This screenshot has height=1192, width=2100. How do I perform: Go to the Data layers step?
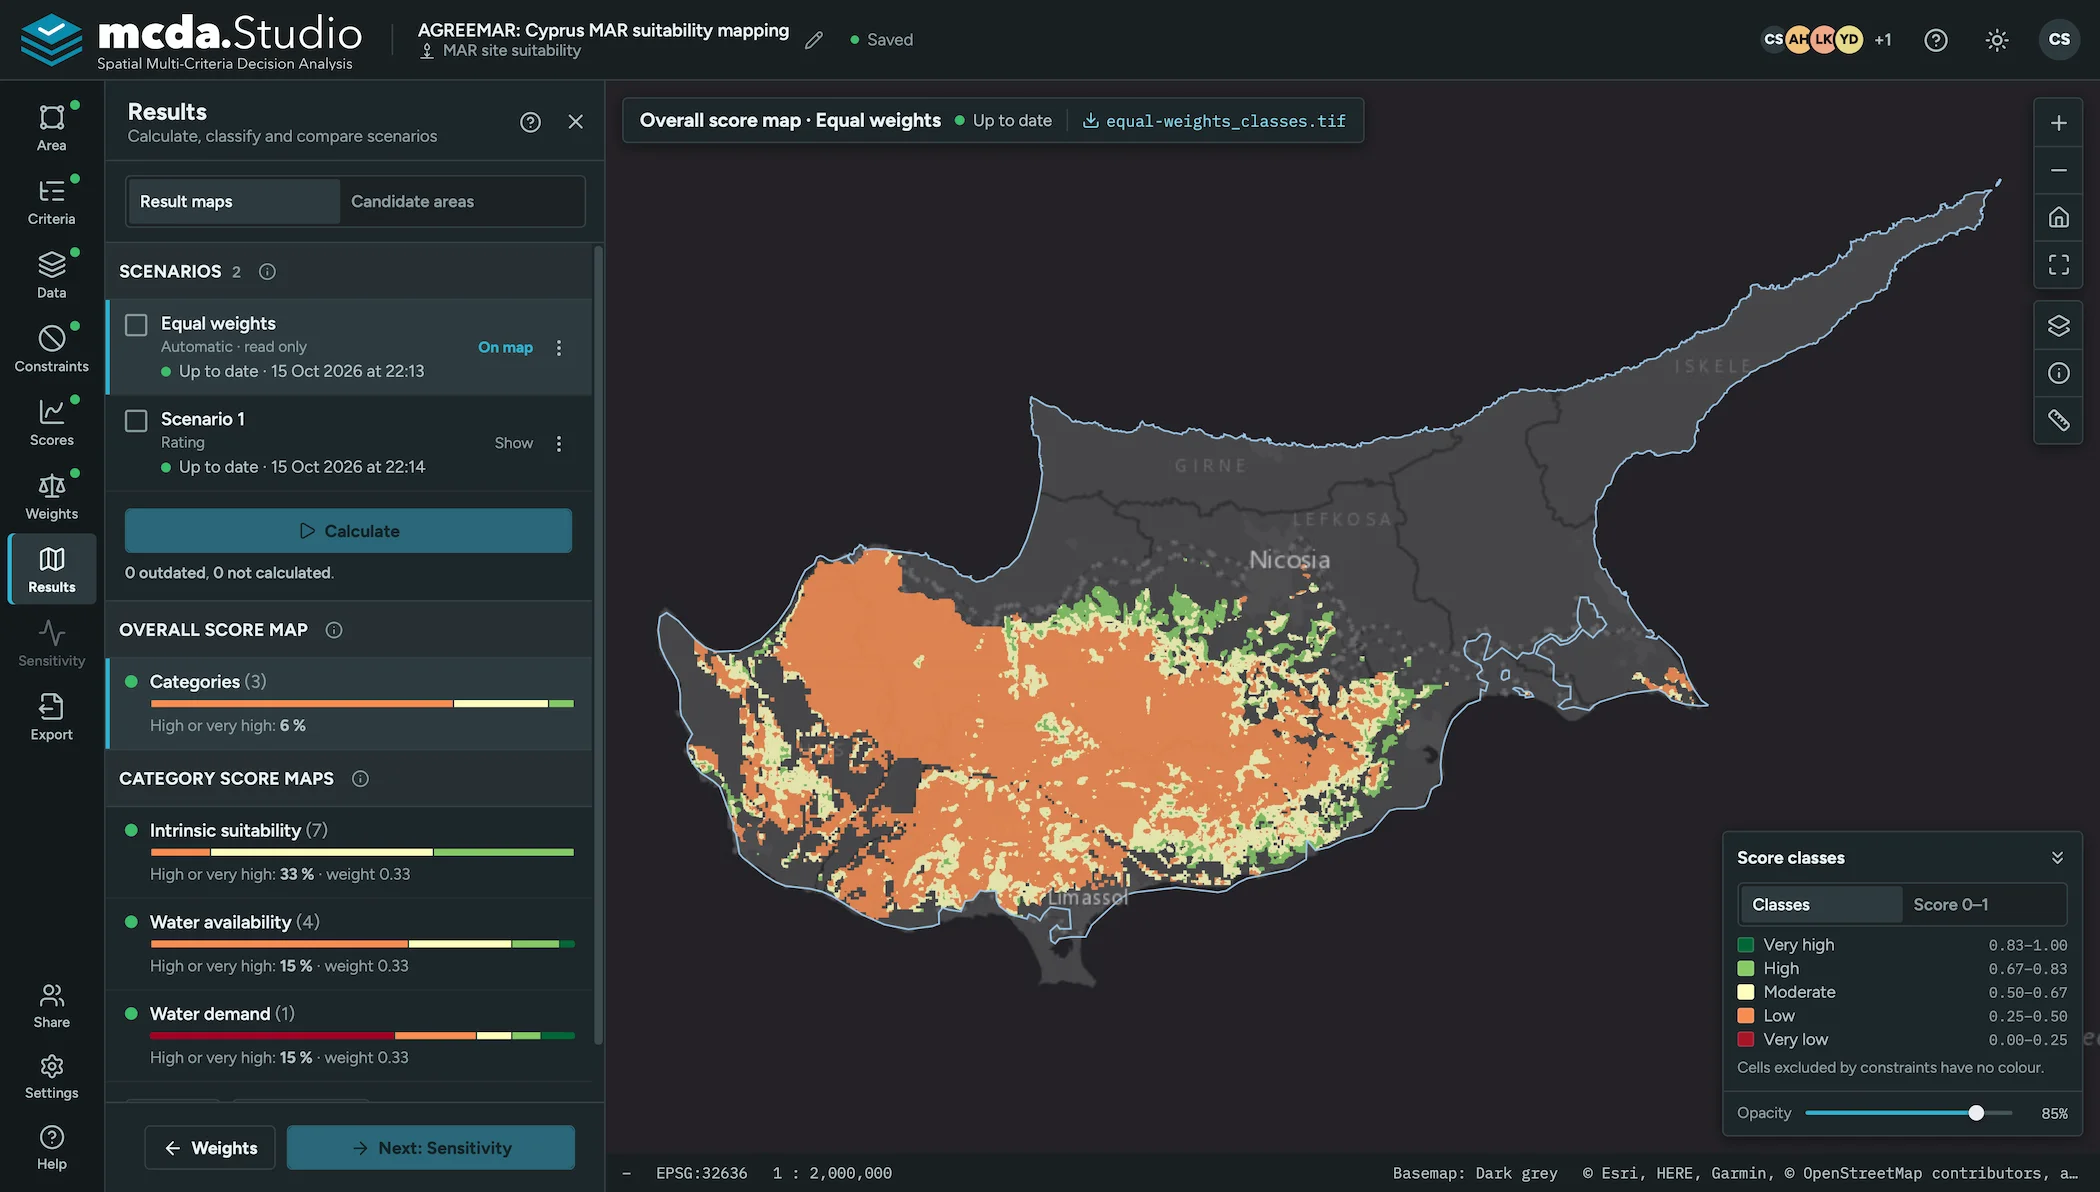(52, 275)
